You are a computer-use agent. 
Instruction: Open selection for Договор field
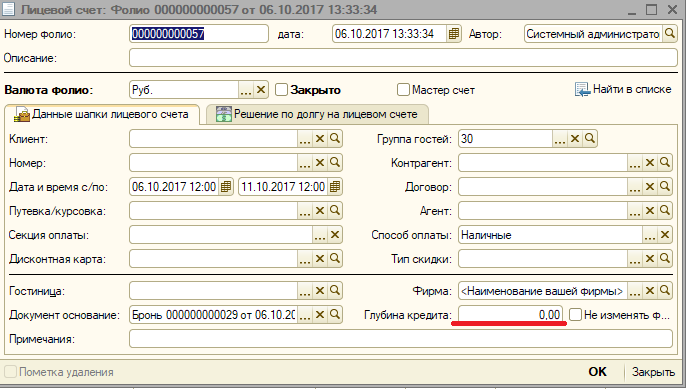(x=635, y=187)
